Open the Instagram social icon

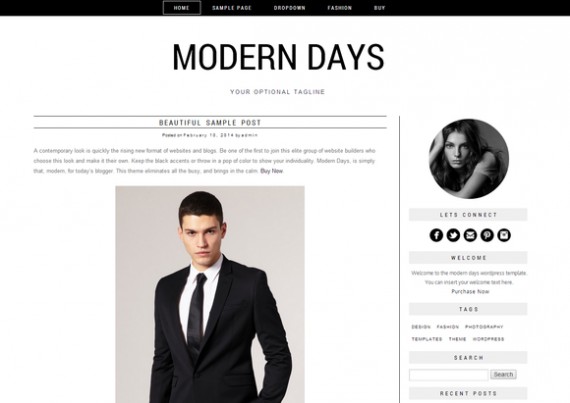point(504,235)
